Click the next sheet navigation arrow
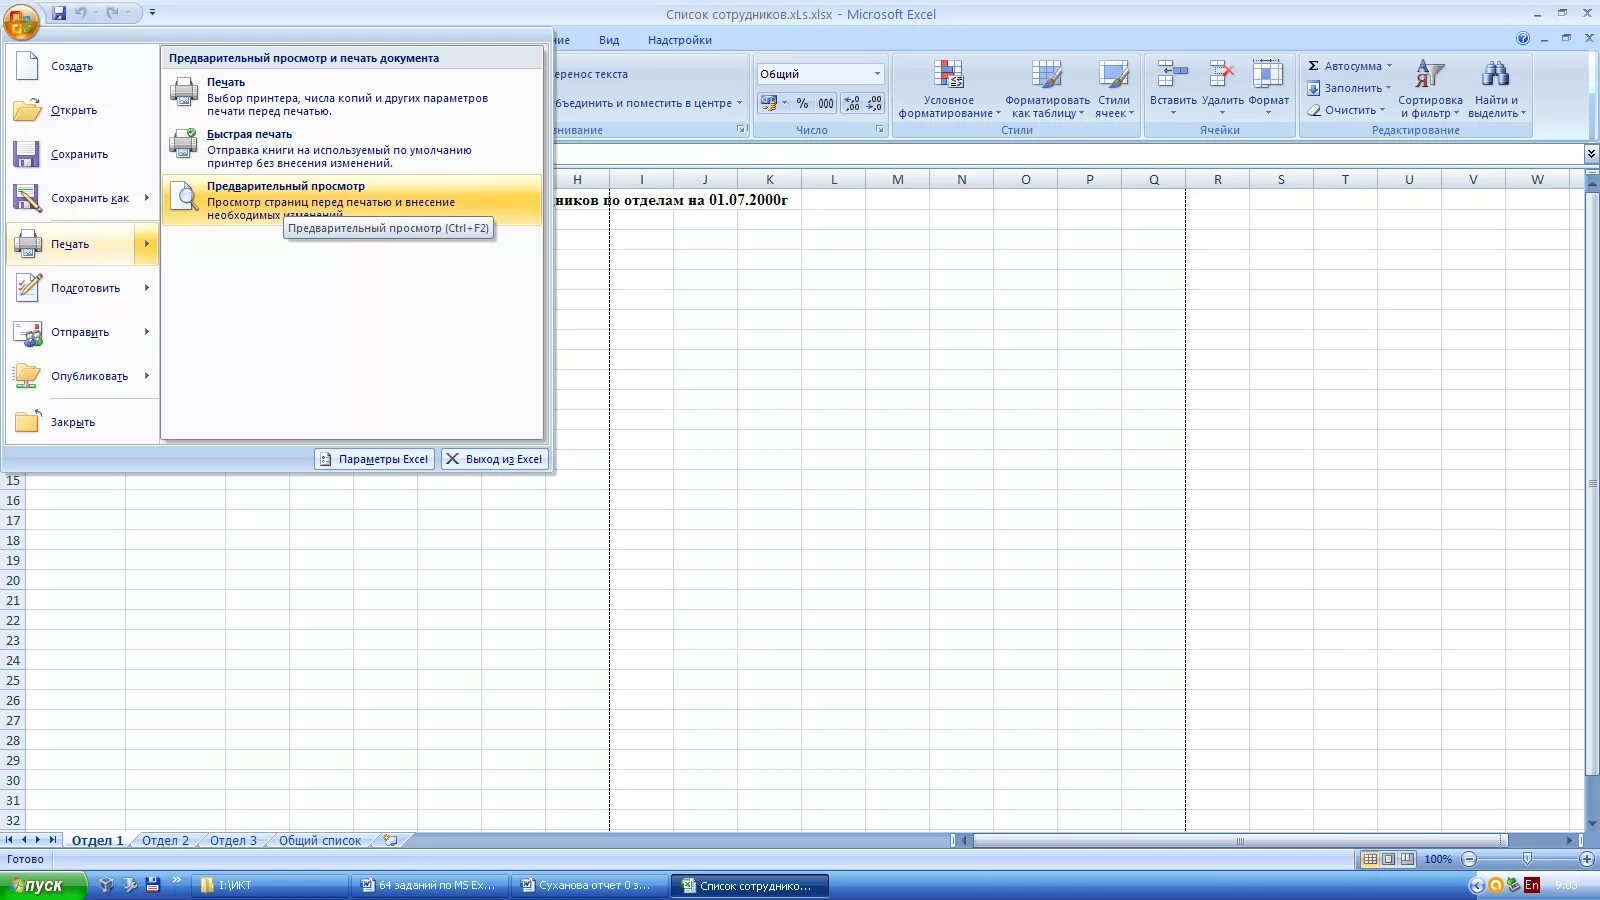 coord(38,840)
